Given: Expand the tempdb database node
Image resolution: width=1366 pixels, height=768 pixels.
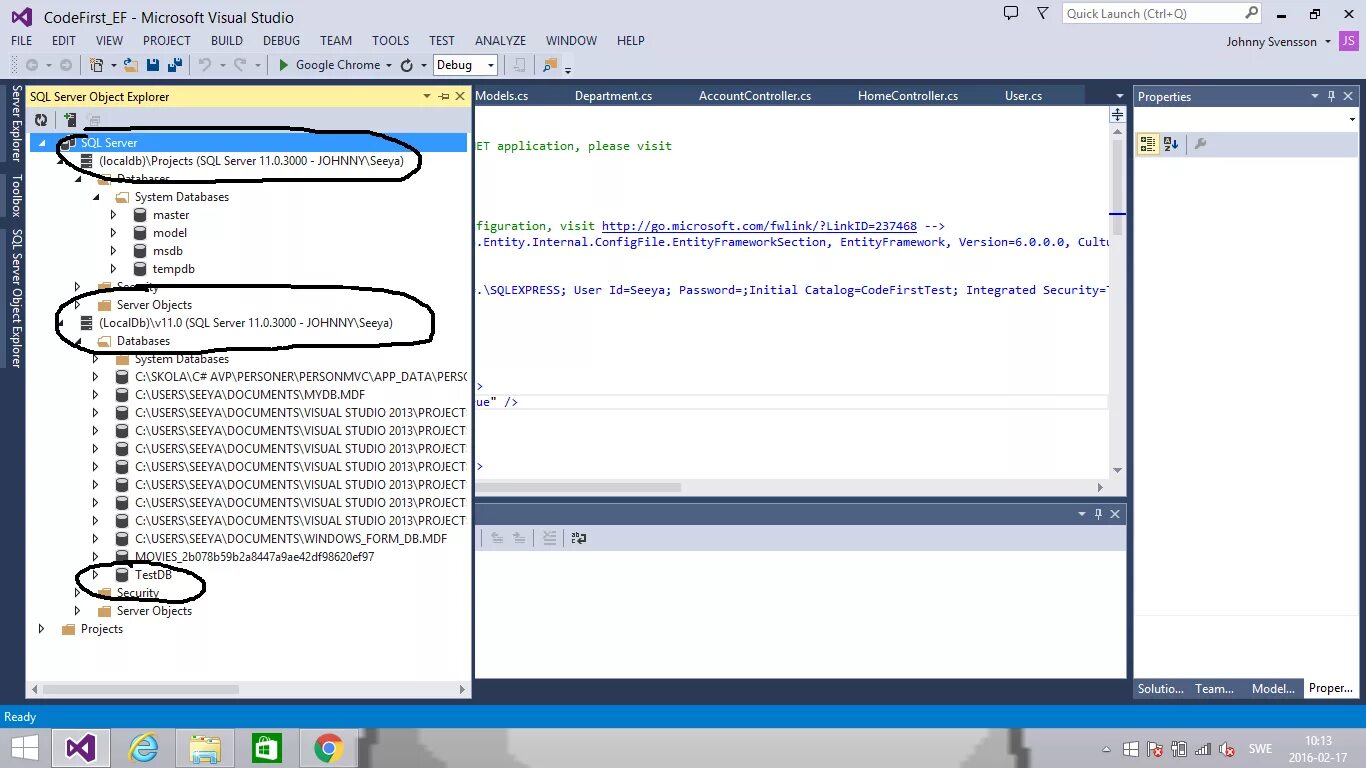Looking at the screenshot, I should [x=113, y=269].
